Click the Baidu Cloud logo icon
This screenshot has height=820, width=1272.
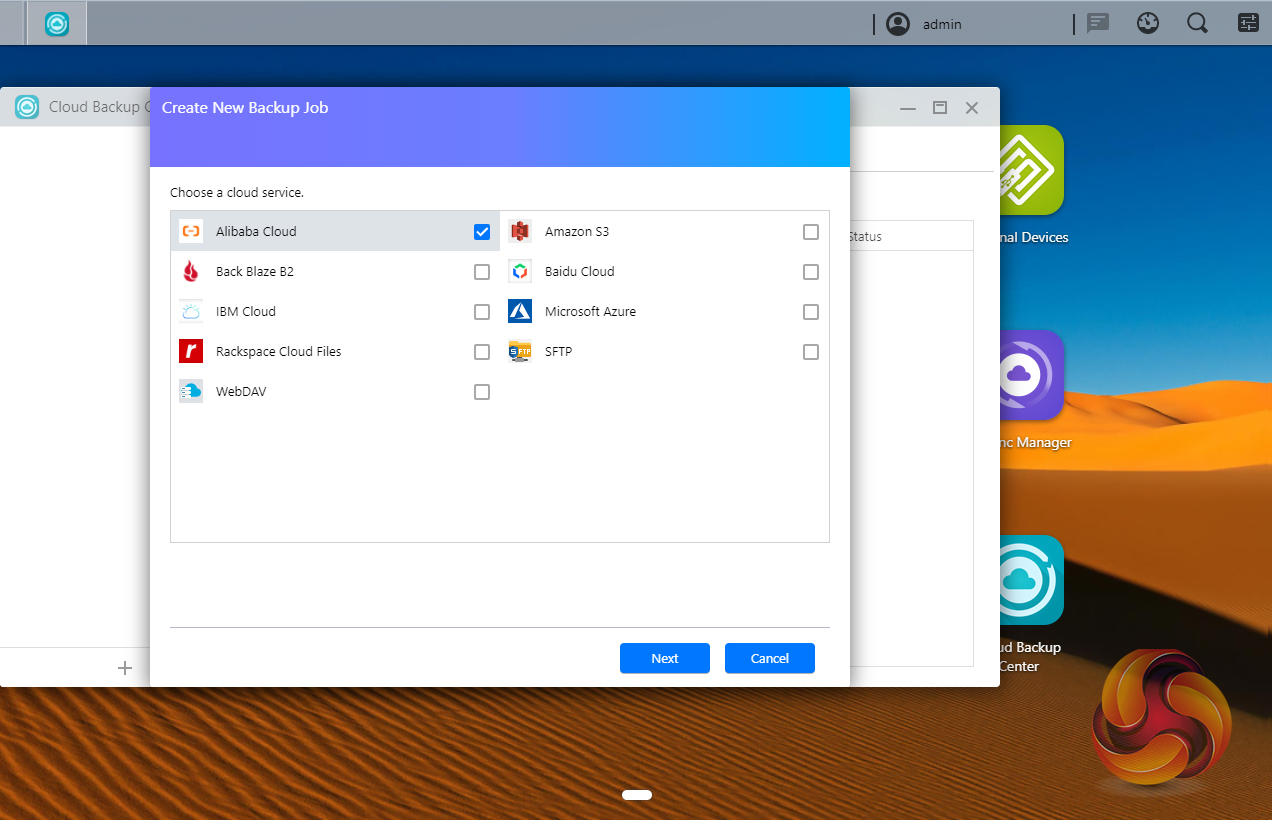point(520,271)
